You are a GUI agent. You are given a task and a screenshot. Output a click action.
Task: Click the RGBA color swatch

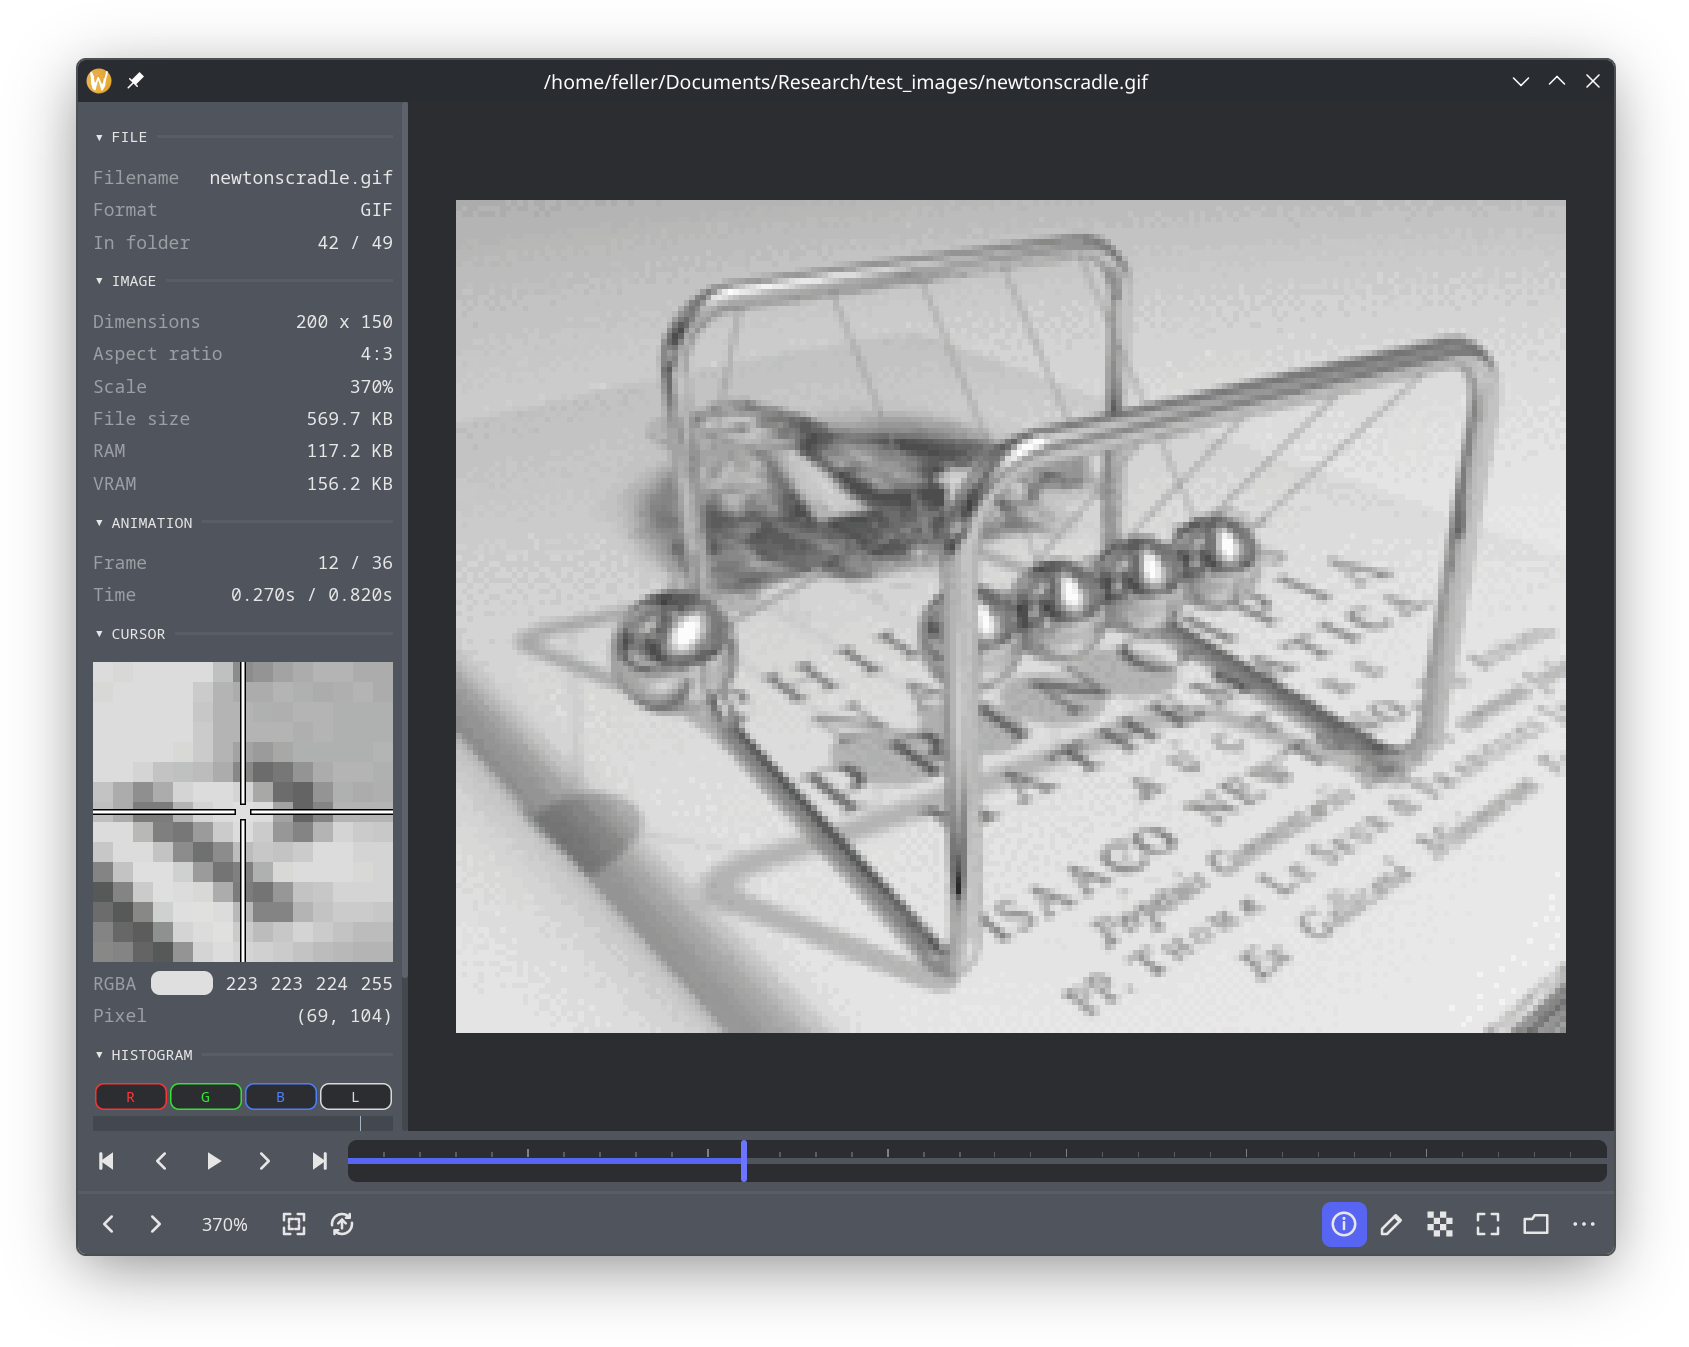(182, 983)
